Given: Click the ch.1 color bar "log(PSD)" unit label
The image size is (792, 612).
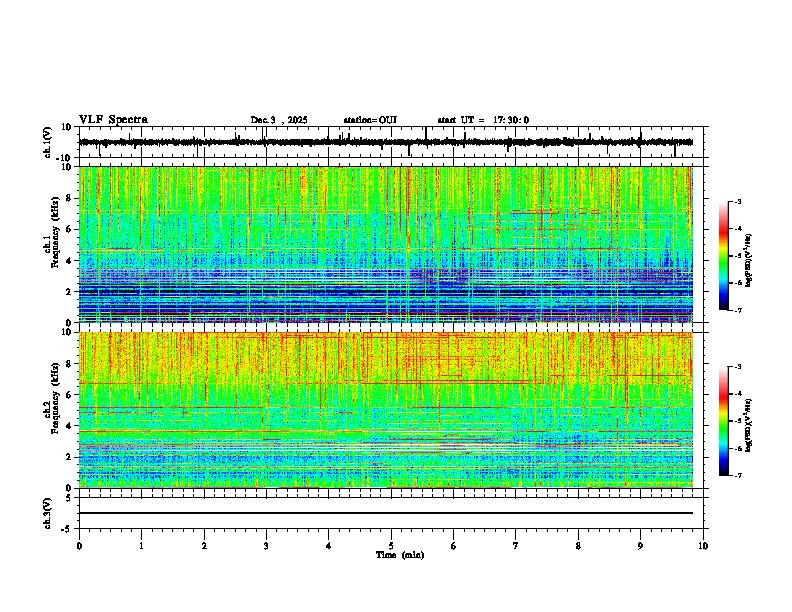Looking at the screenshot, I should (x=749, y=260).
